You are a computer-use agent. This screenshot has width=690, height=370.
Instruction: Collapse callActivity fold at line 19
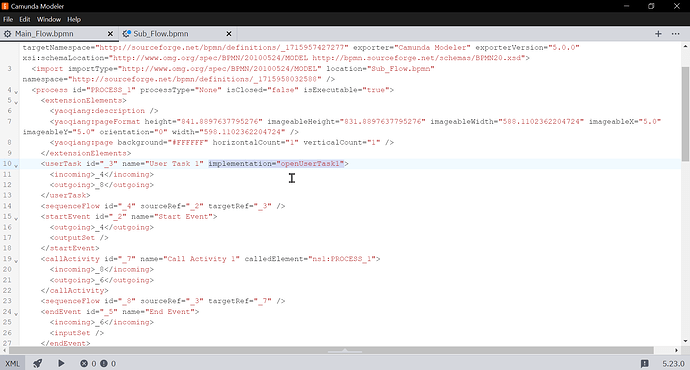[16, 261]
